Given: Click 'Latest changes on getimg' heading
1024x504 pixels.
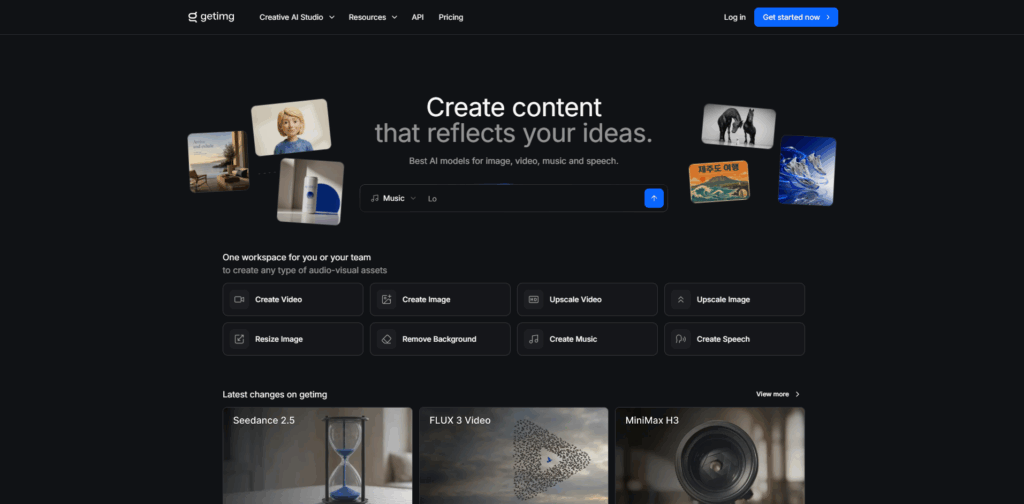Looking at the screenshot, I should click(275, 394).
